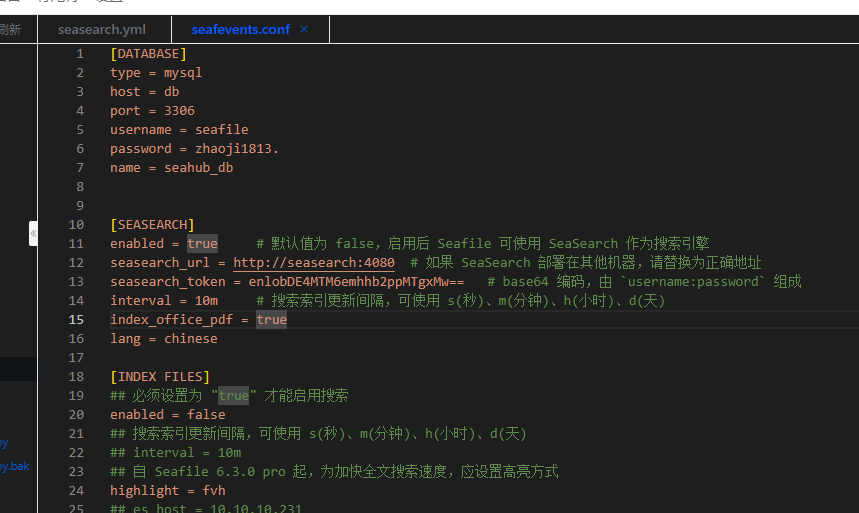Place cursor on 'type = mysql' line
The height and width of the screenshot is (513, 859).
156,73
